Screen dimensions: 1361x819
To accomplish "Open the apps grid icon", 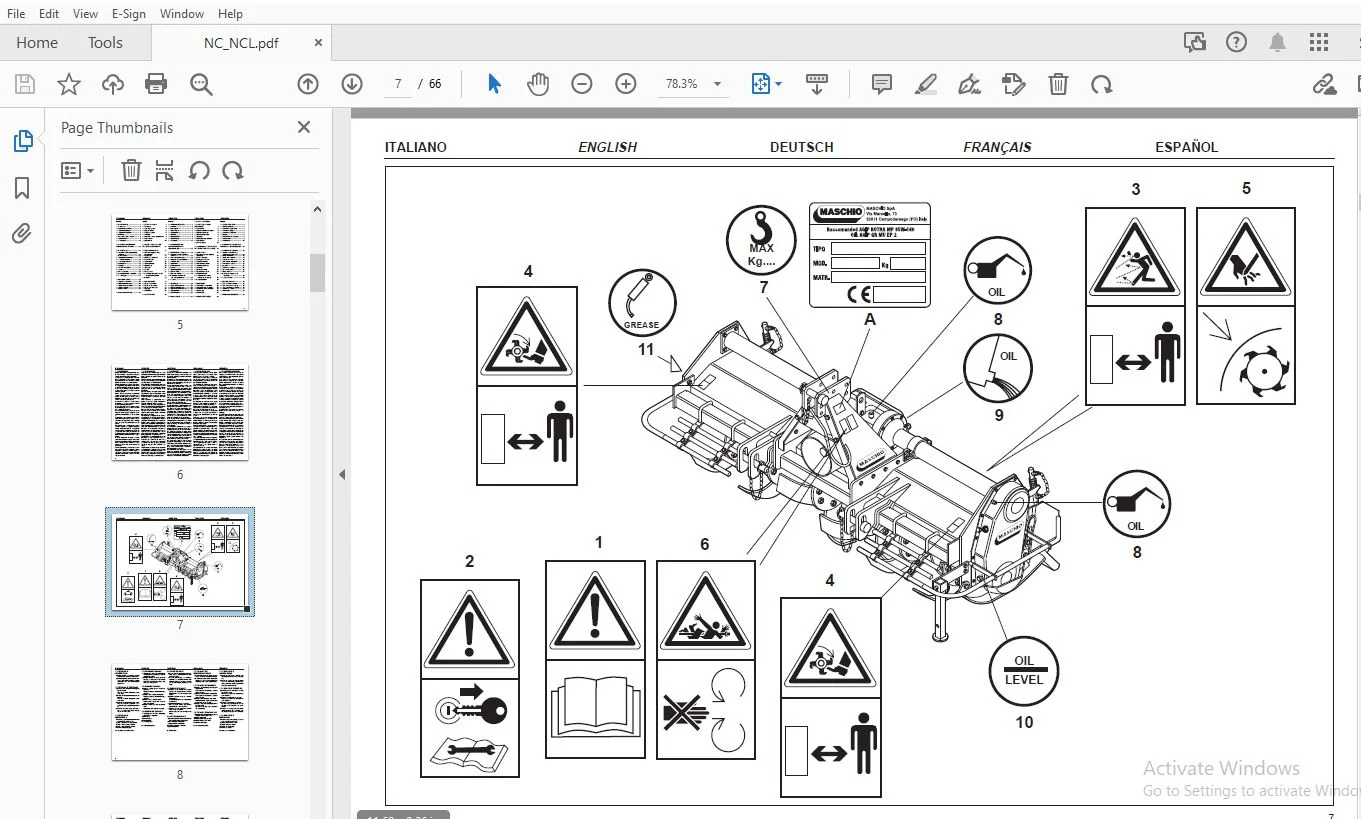I will pos(1319,42).
